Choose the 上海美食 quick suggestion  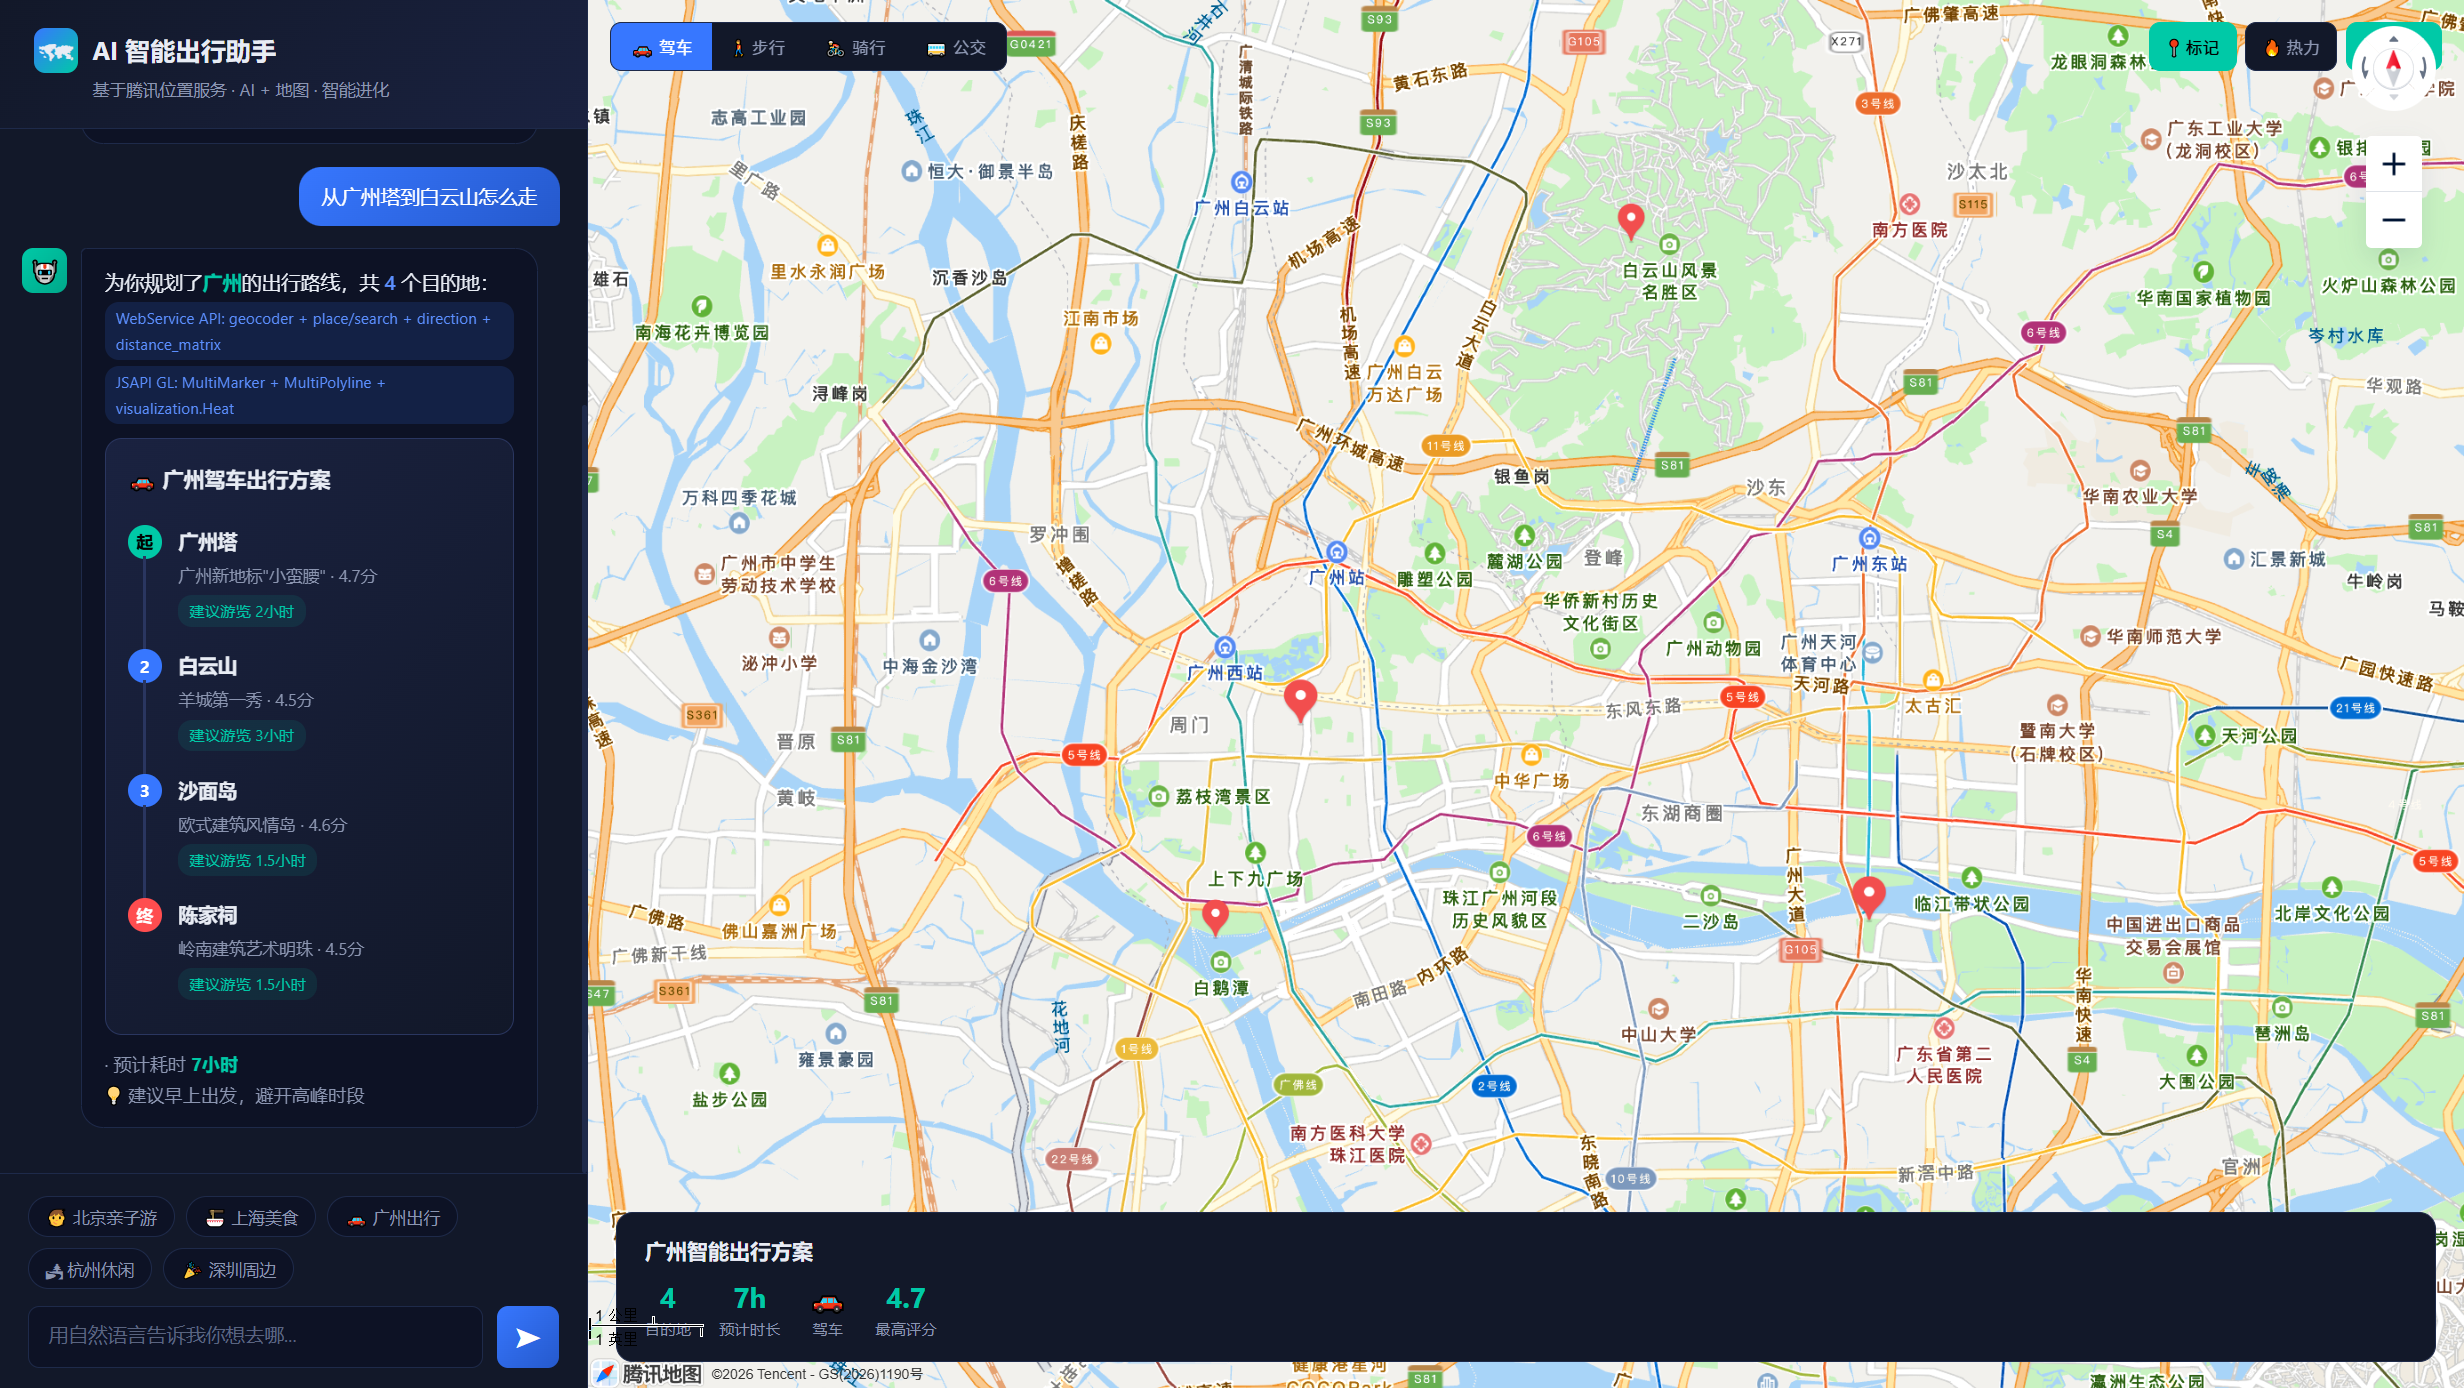251,1217
